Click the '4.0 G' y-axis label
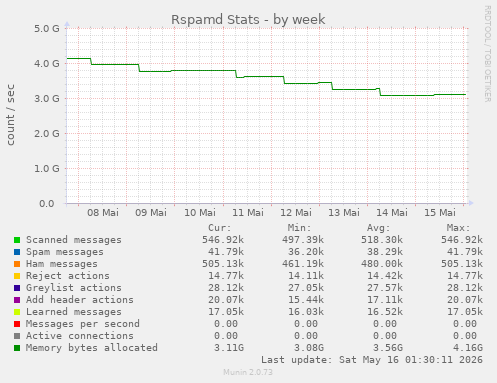The height and width of the screenshot is (383, 497). 47,64
